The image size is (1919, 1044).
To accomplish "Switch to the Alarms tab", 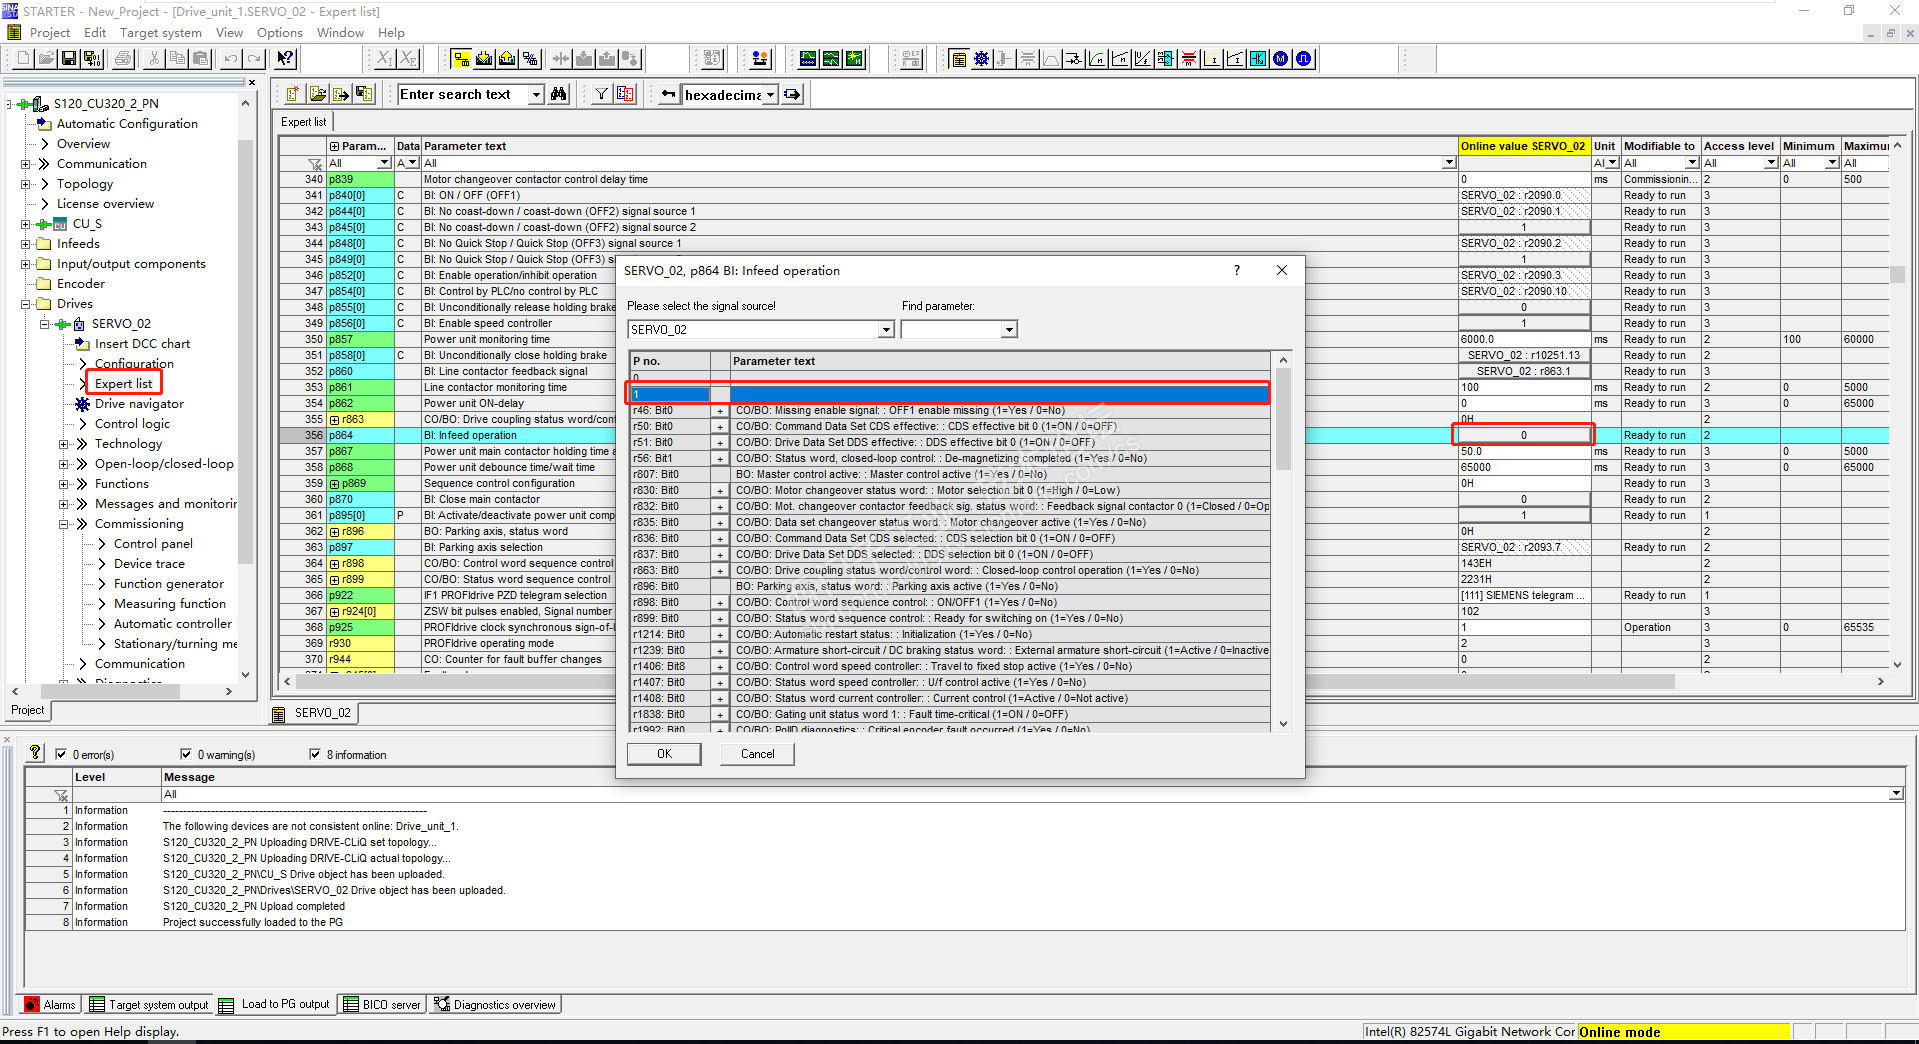I will click(x=50, y=1005).
